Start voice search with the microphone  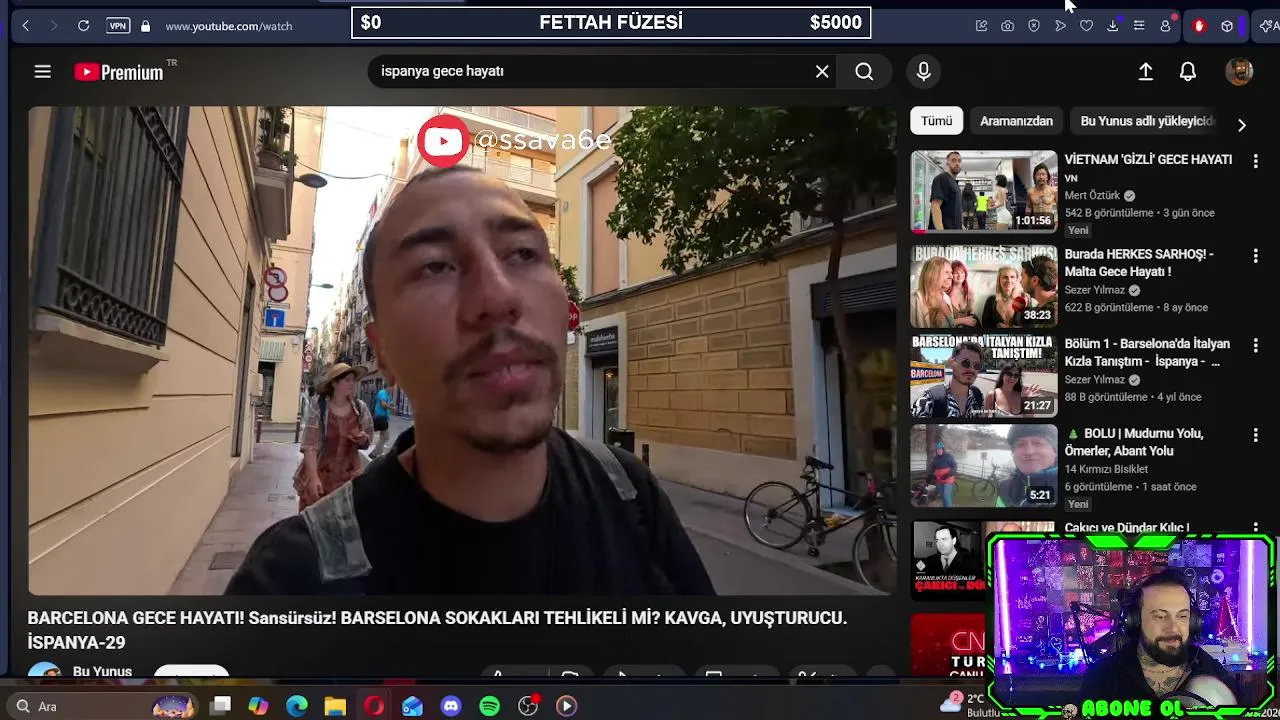coord(923,71)
